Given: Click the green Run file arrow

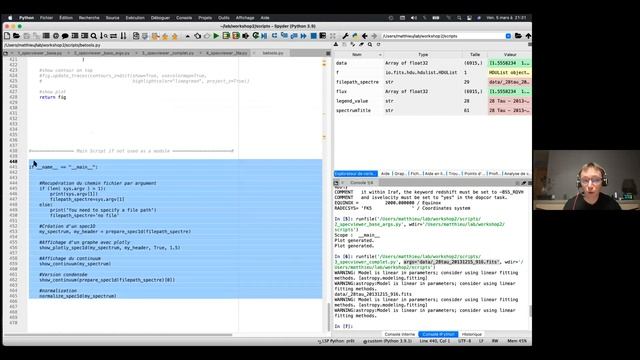Looking at the screenshot, I should 216,36.
